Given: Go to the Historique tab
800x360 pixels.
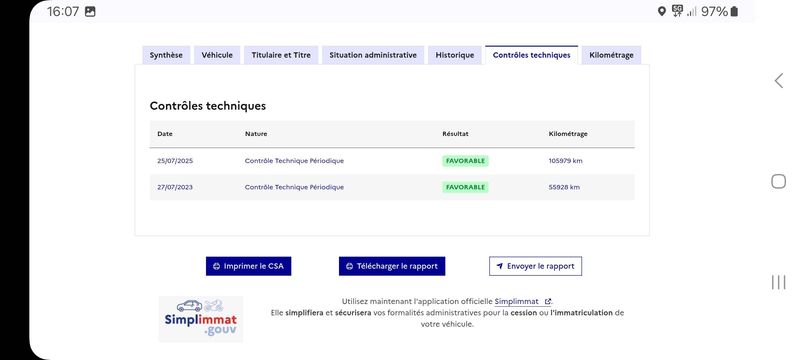Looking at the screenshot, I should 455,55.
